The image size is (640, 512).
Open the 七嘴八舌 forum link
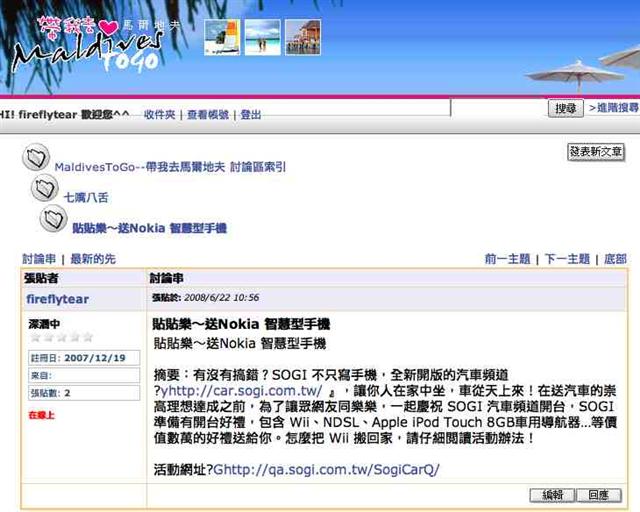[x=86, y=198]
